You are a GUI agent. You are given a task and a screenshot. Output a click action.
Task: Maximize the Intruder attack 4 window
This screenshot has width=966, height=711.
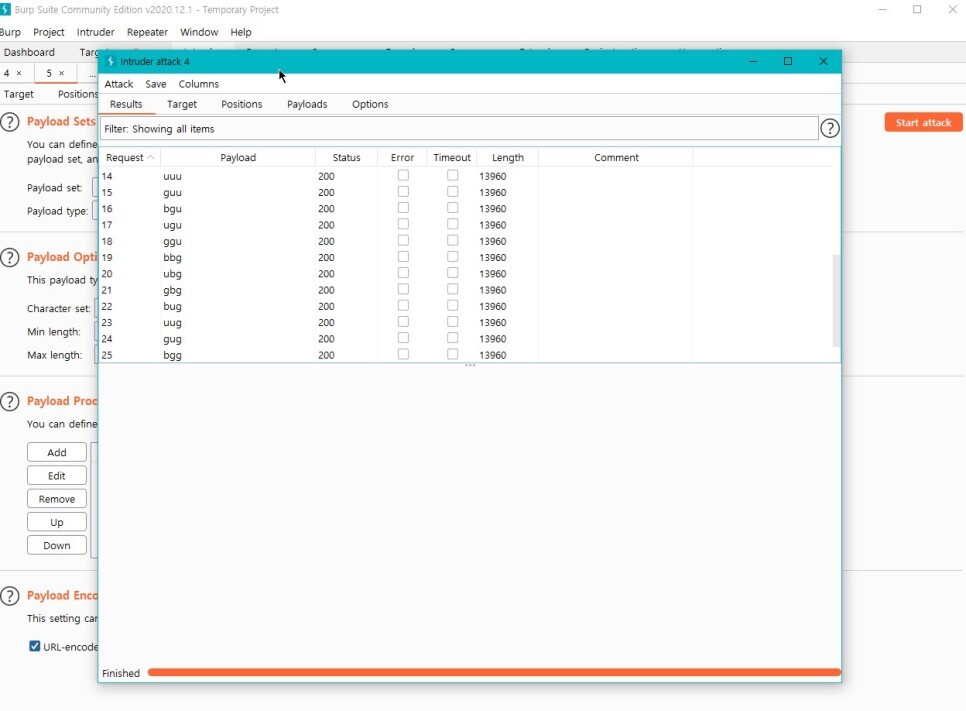pos(787,61)
